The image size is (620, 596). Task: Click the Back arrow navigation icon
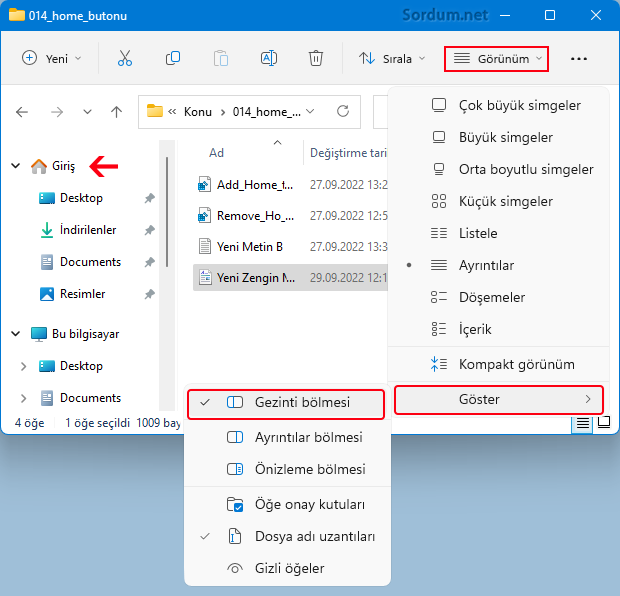click(x=23, y=112)
